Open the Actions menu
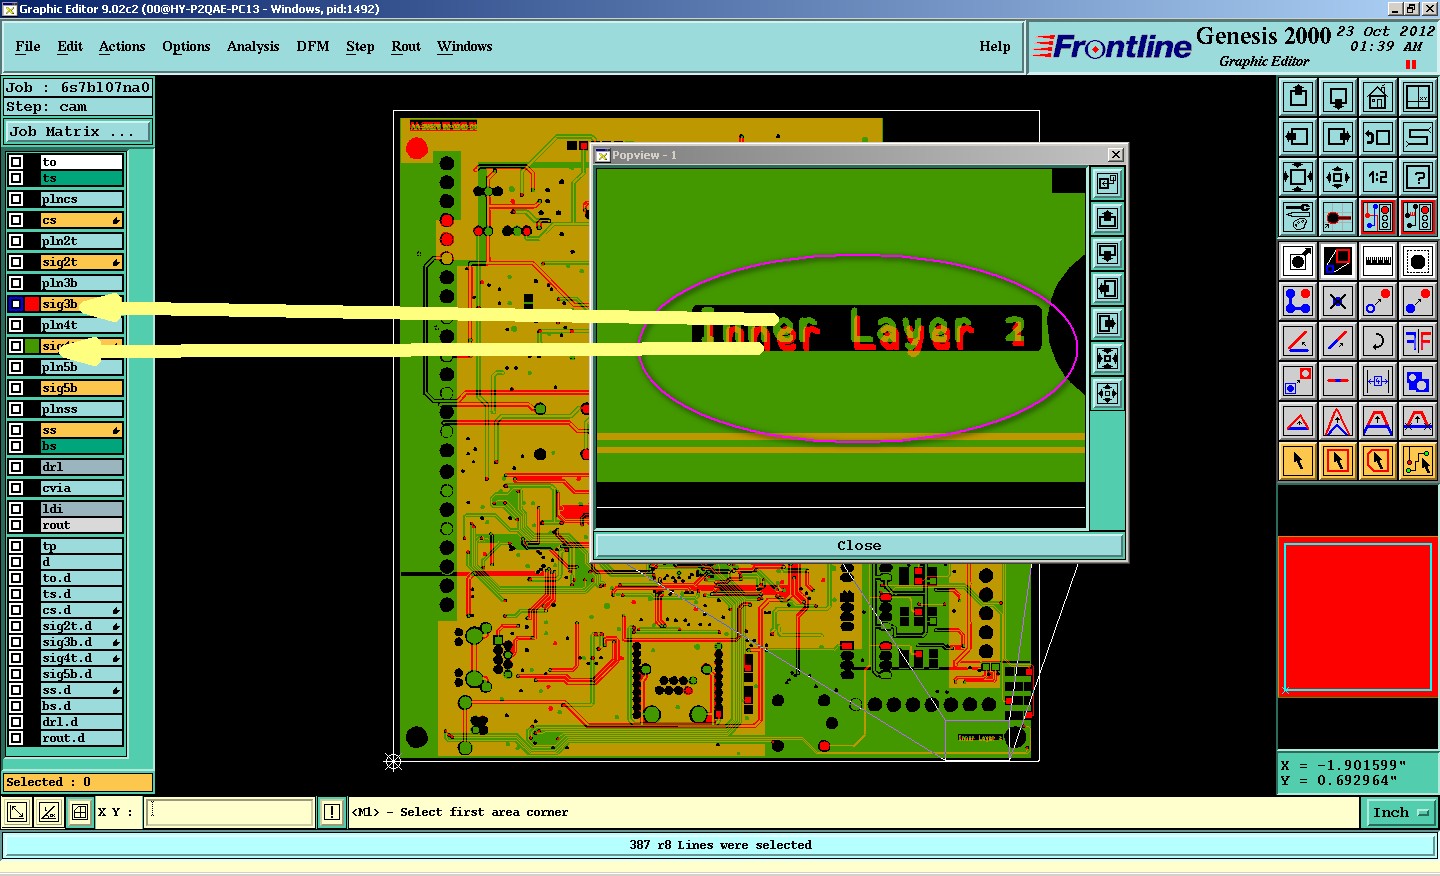The image size is (1440, 876). click(122, 46)
